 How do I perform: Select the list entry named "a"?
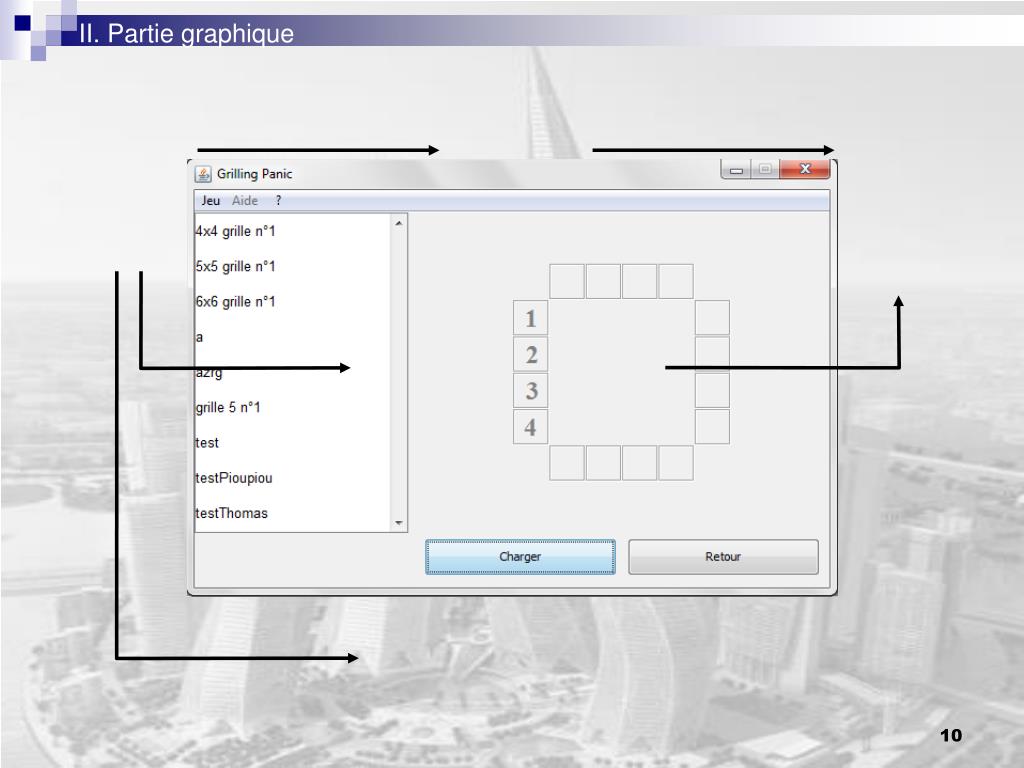(293, 337)
